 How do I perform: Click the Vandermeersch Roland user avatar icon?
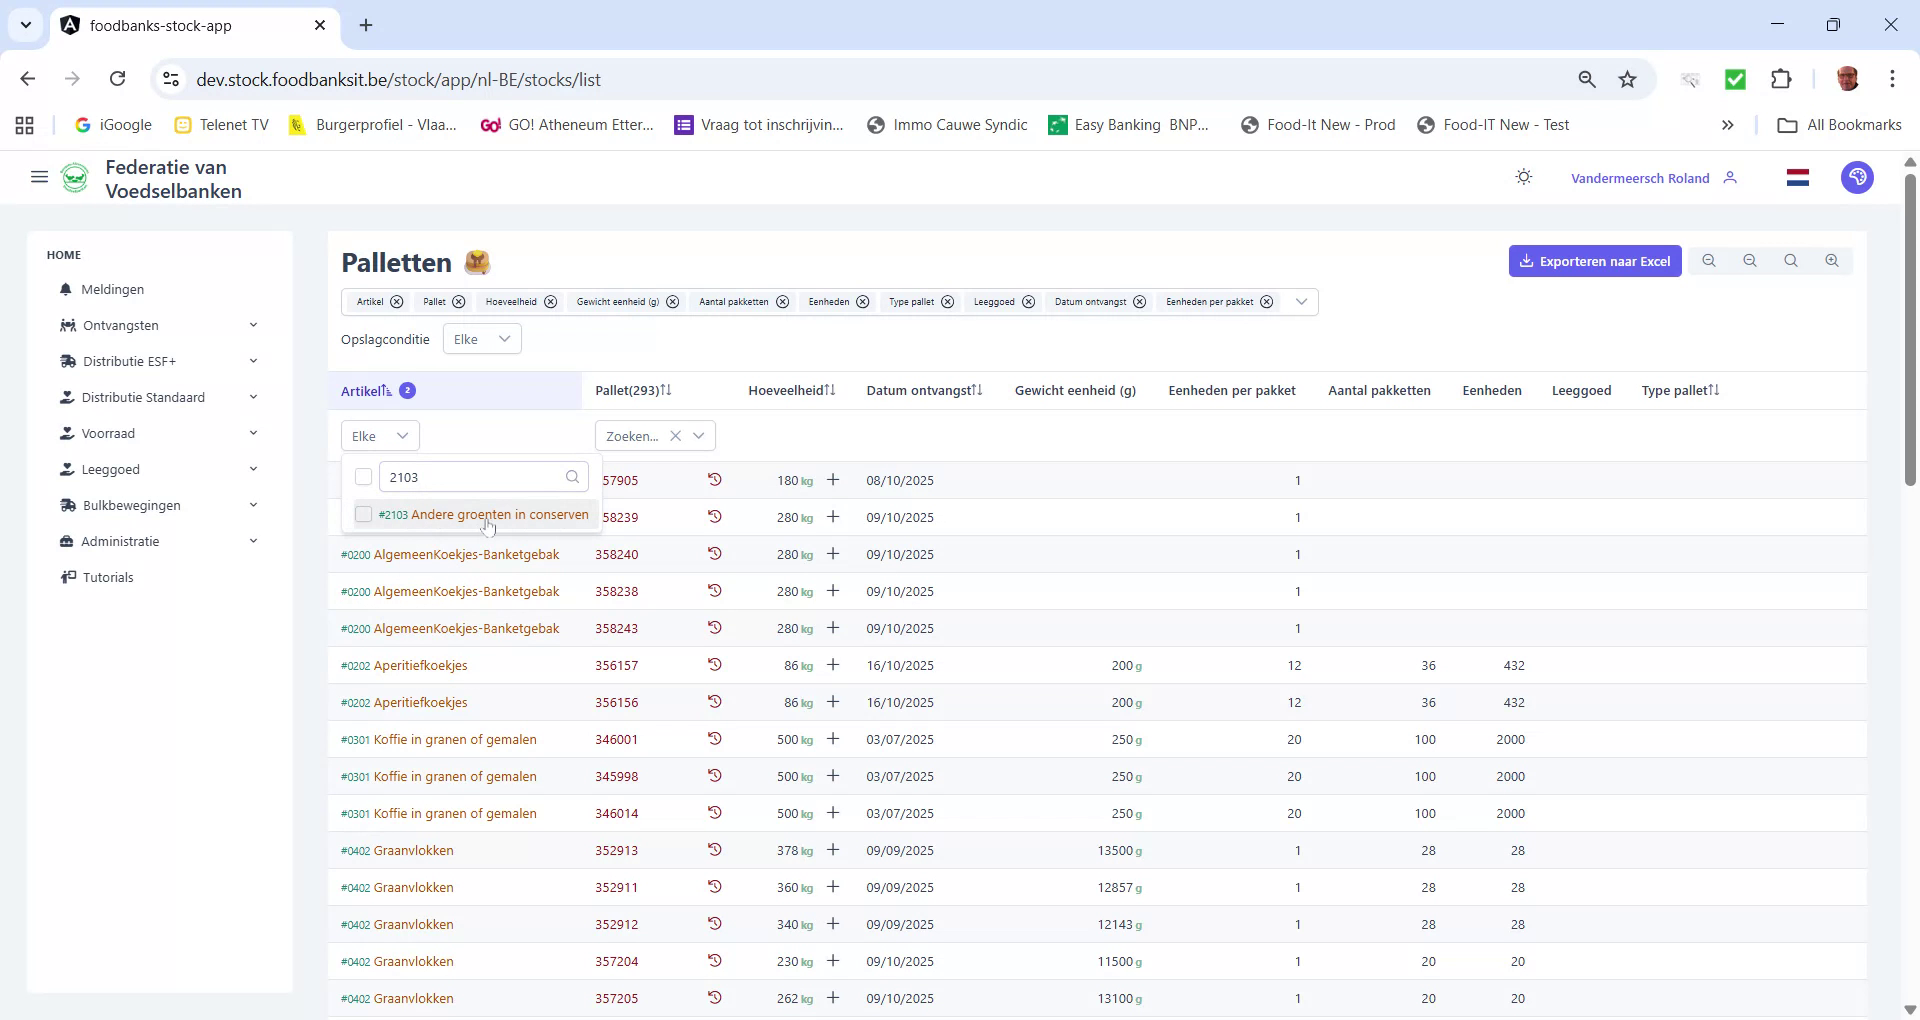pos(1732,177)
